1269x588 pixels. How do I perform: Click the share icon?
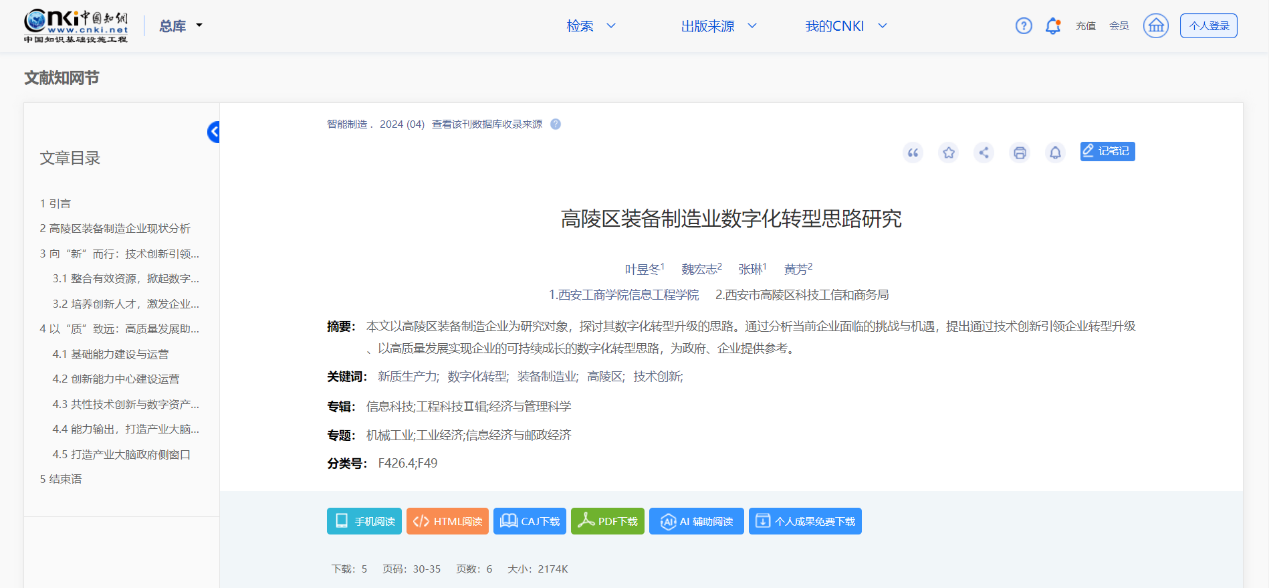click(x=984, y=153)
